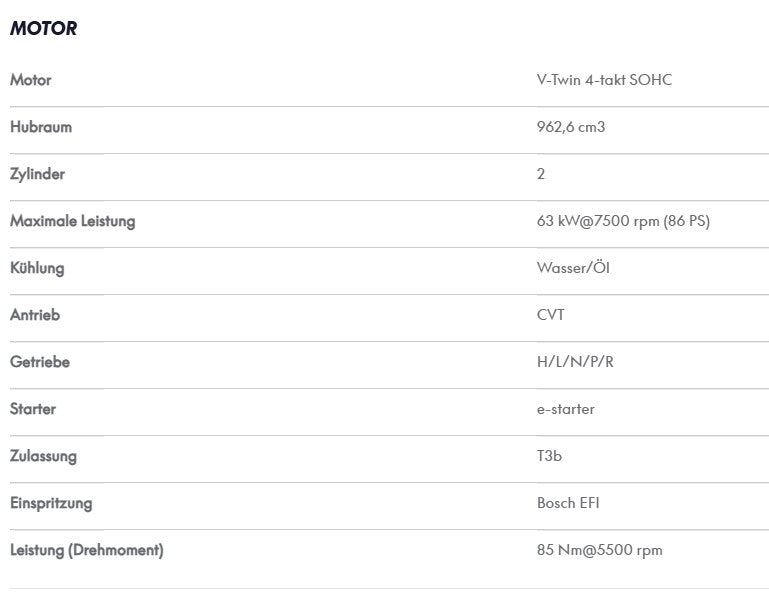Select the Getriebe row label
Image resolution: width=769 pixels, height=601 pixels.
point(40,362)
